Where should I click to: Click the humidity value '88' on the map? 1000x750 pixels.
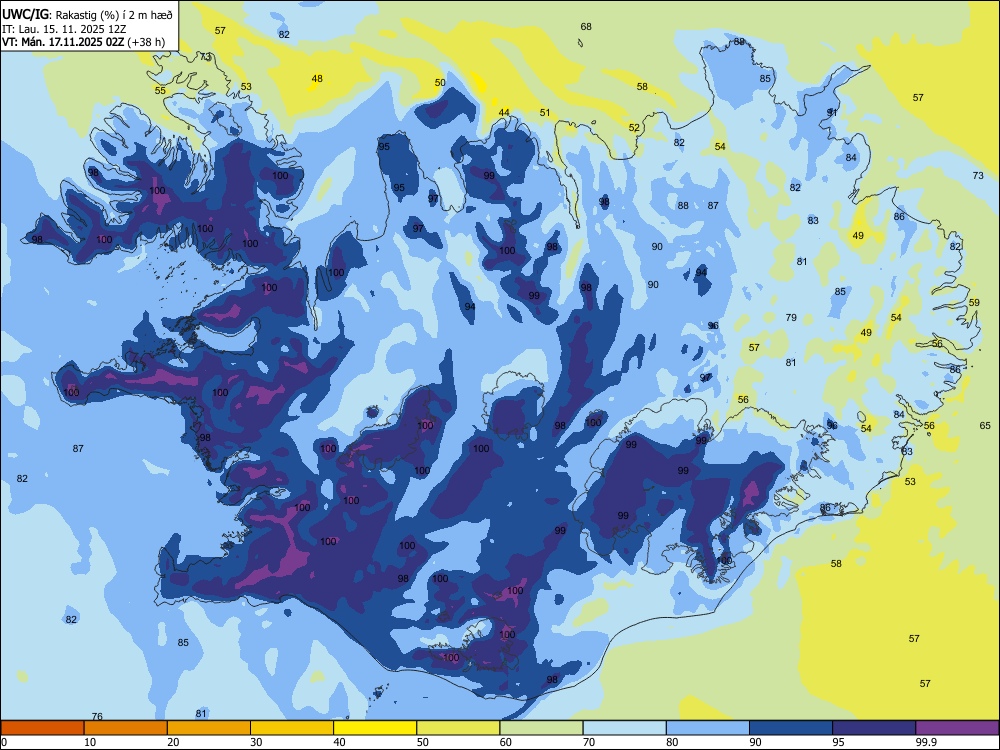click(683, 205)
